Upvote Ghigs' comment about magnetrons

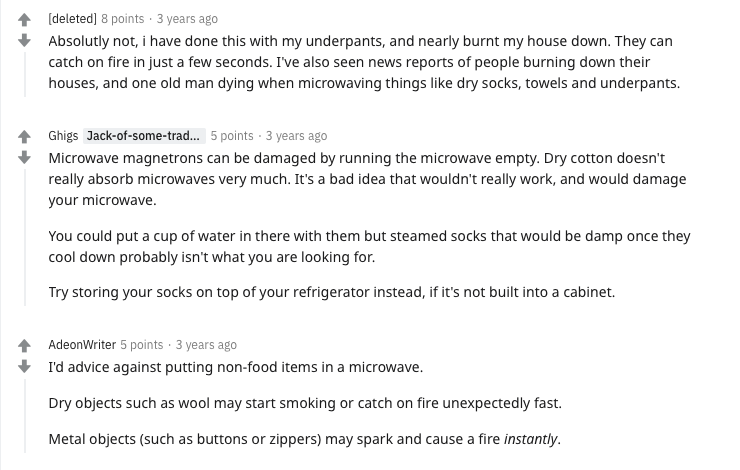tap(24, 137)
